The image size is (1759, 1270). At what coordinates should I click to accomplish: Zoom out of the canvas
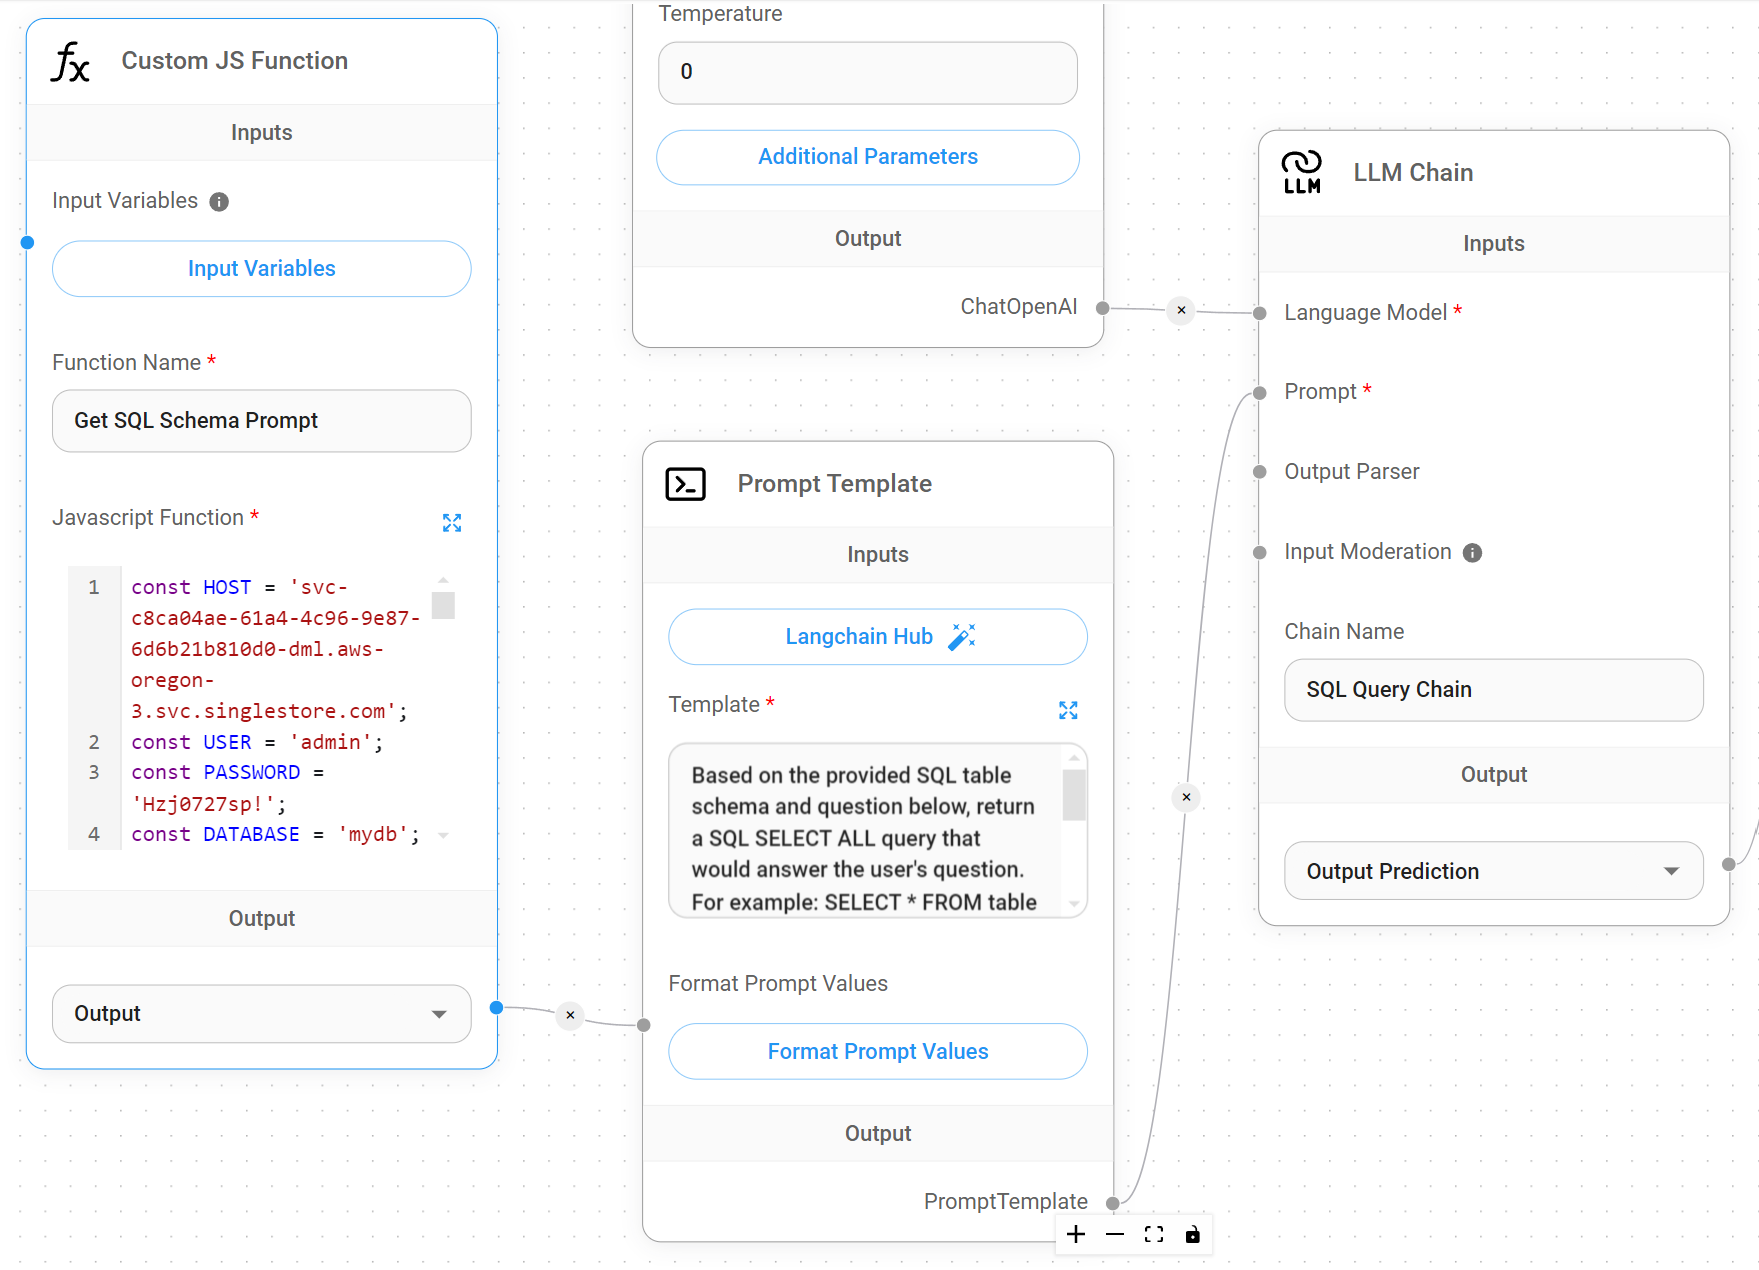(1115, 1234)
